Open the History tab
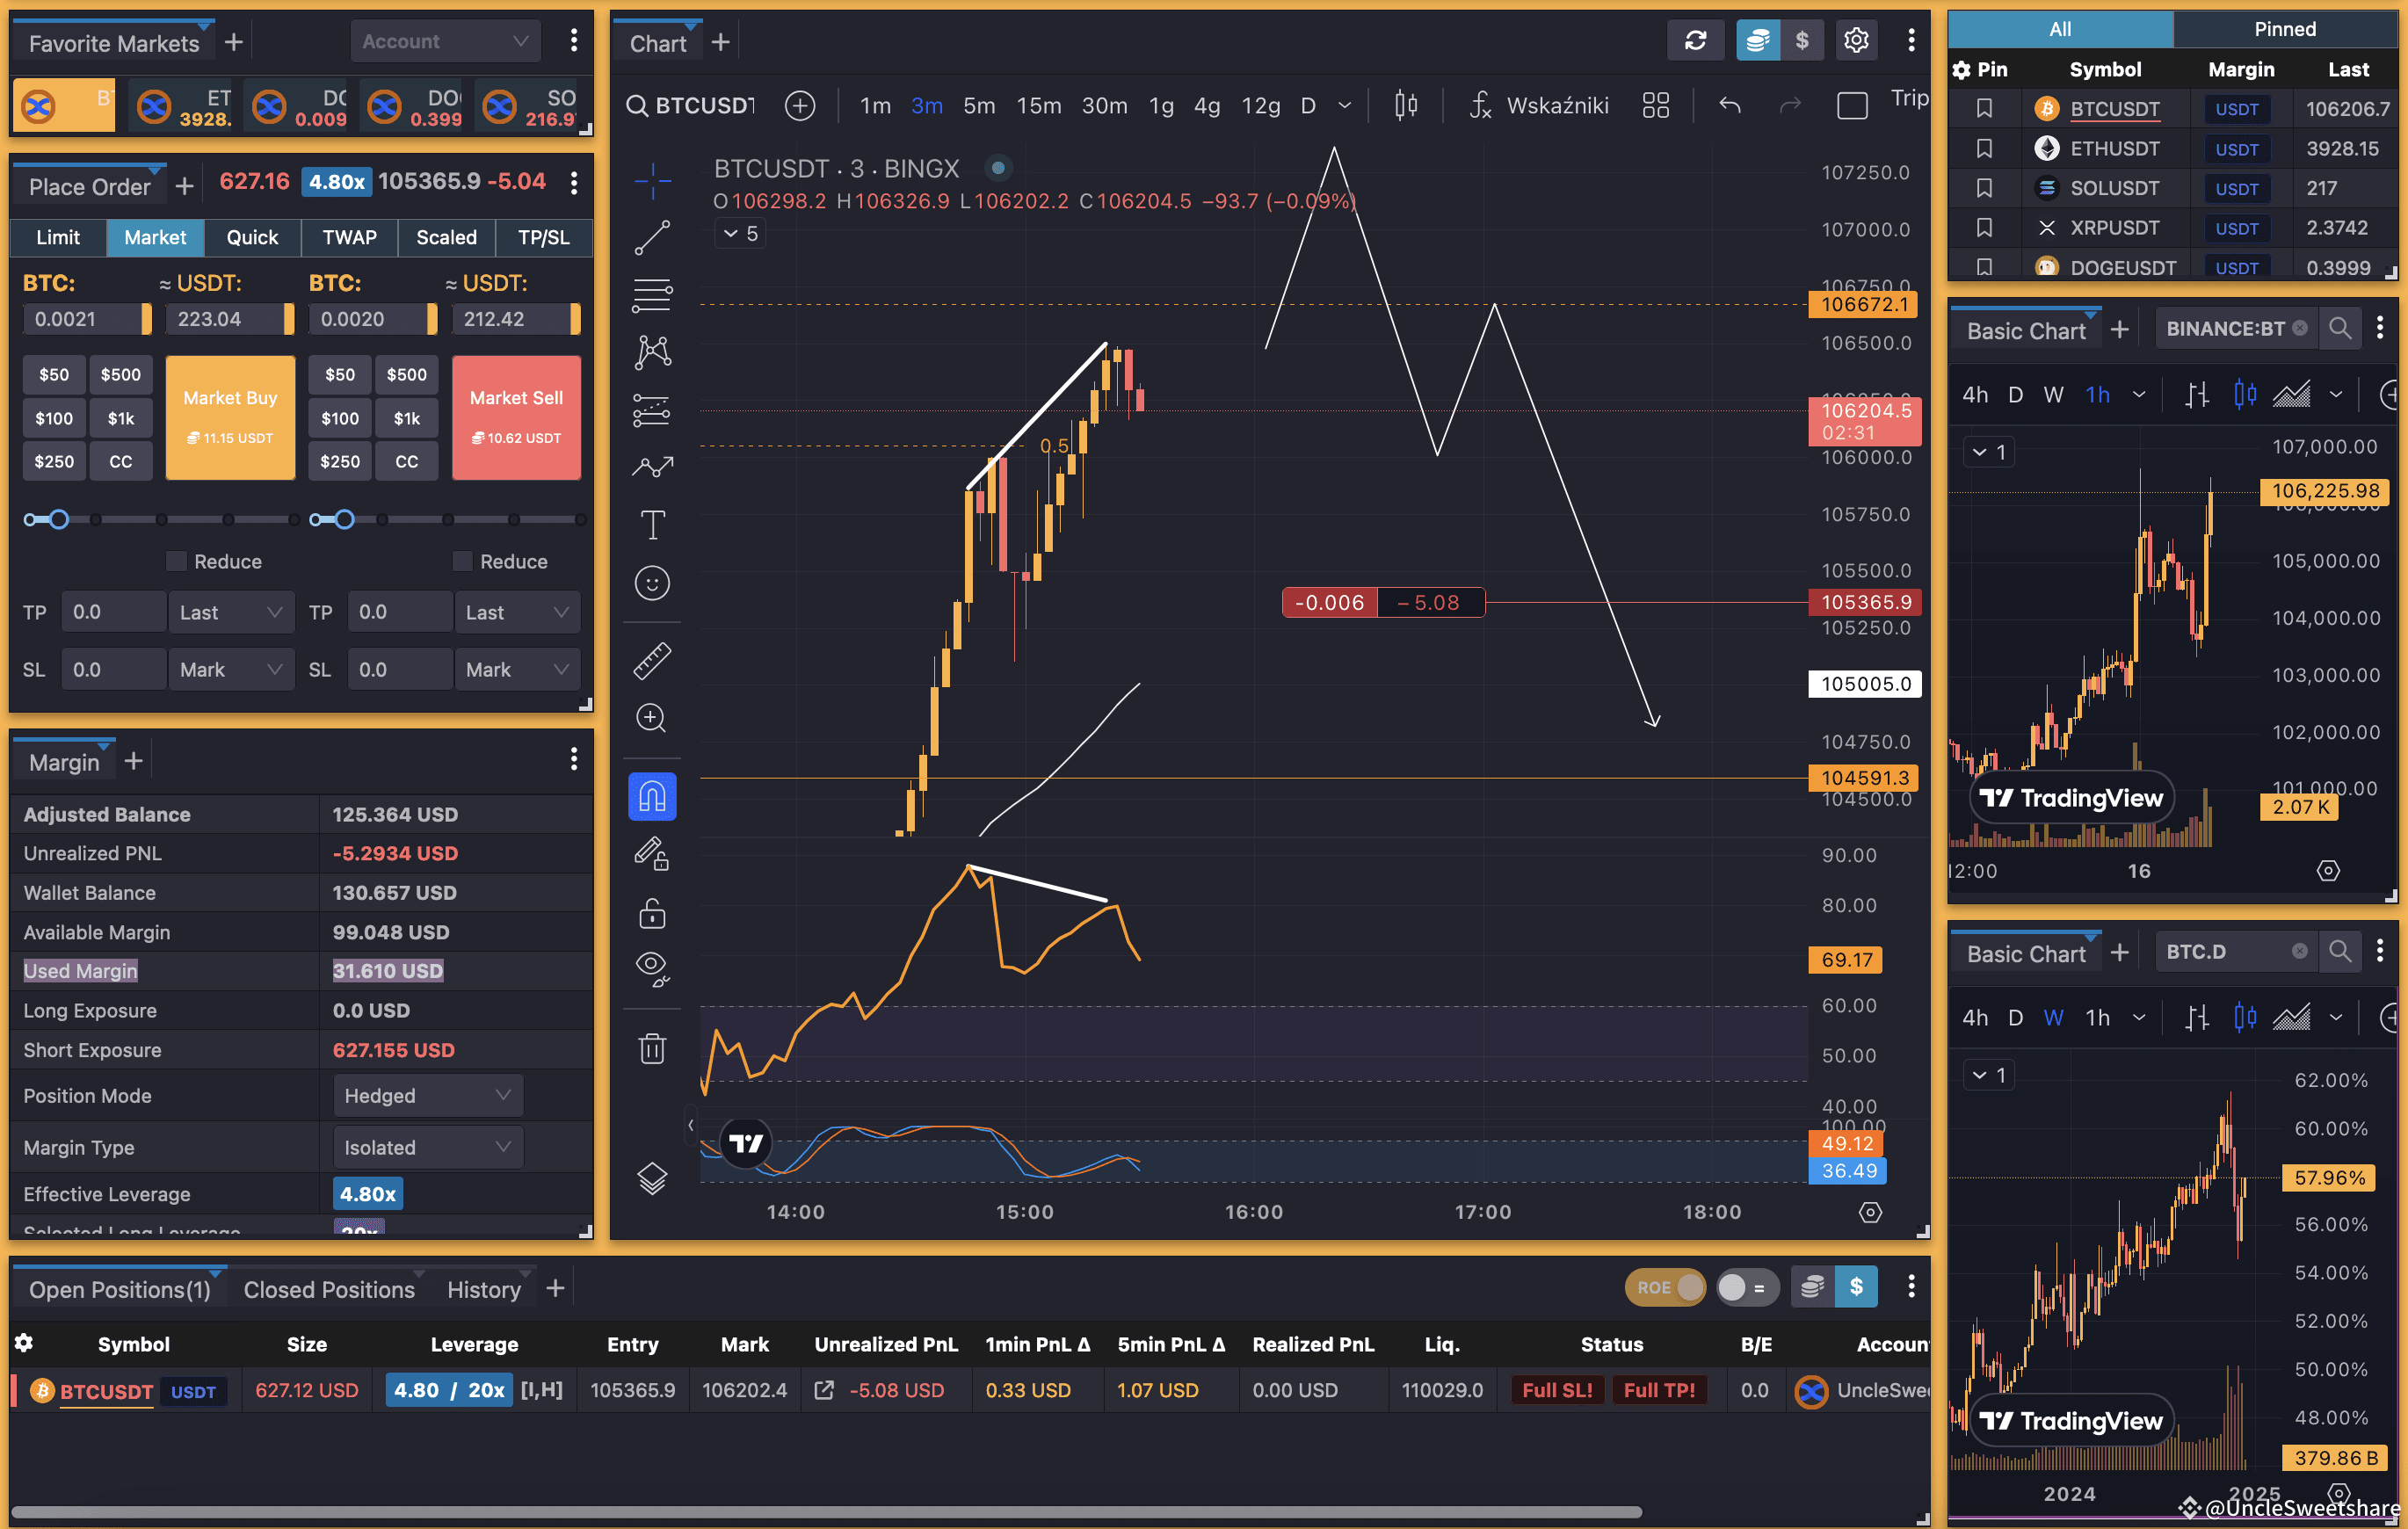The width and height of the screenshot is (2408, 1529). [484, 1289]
